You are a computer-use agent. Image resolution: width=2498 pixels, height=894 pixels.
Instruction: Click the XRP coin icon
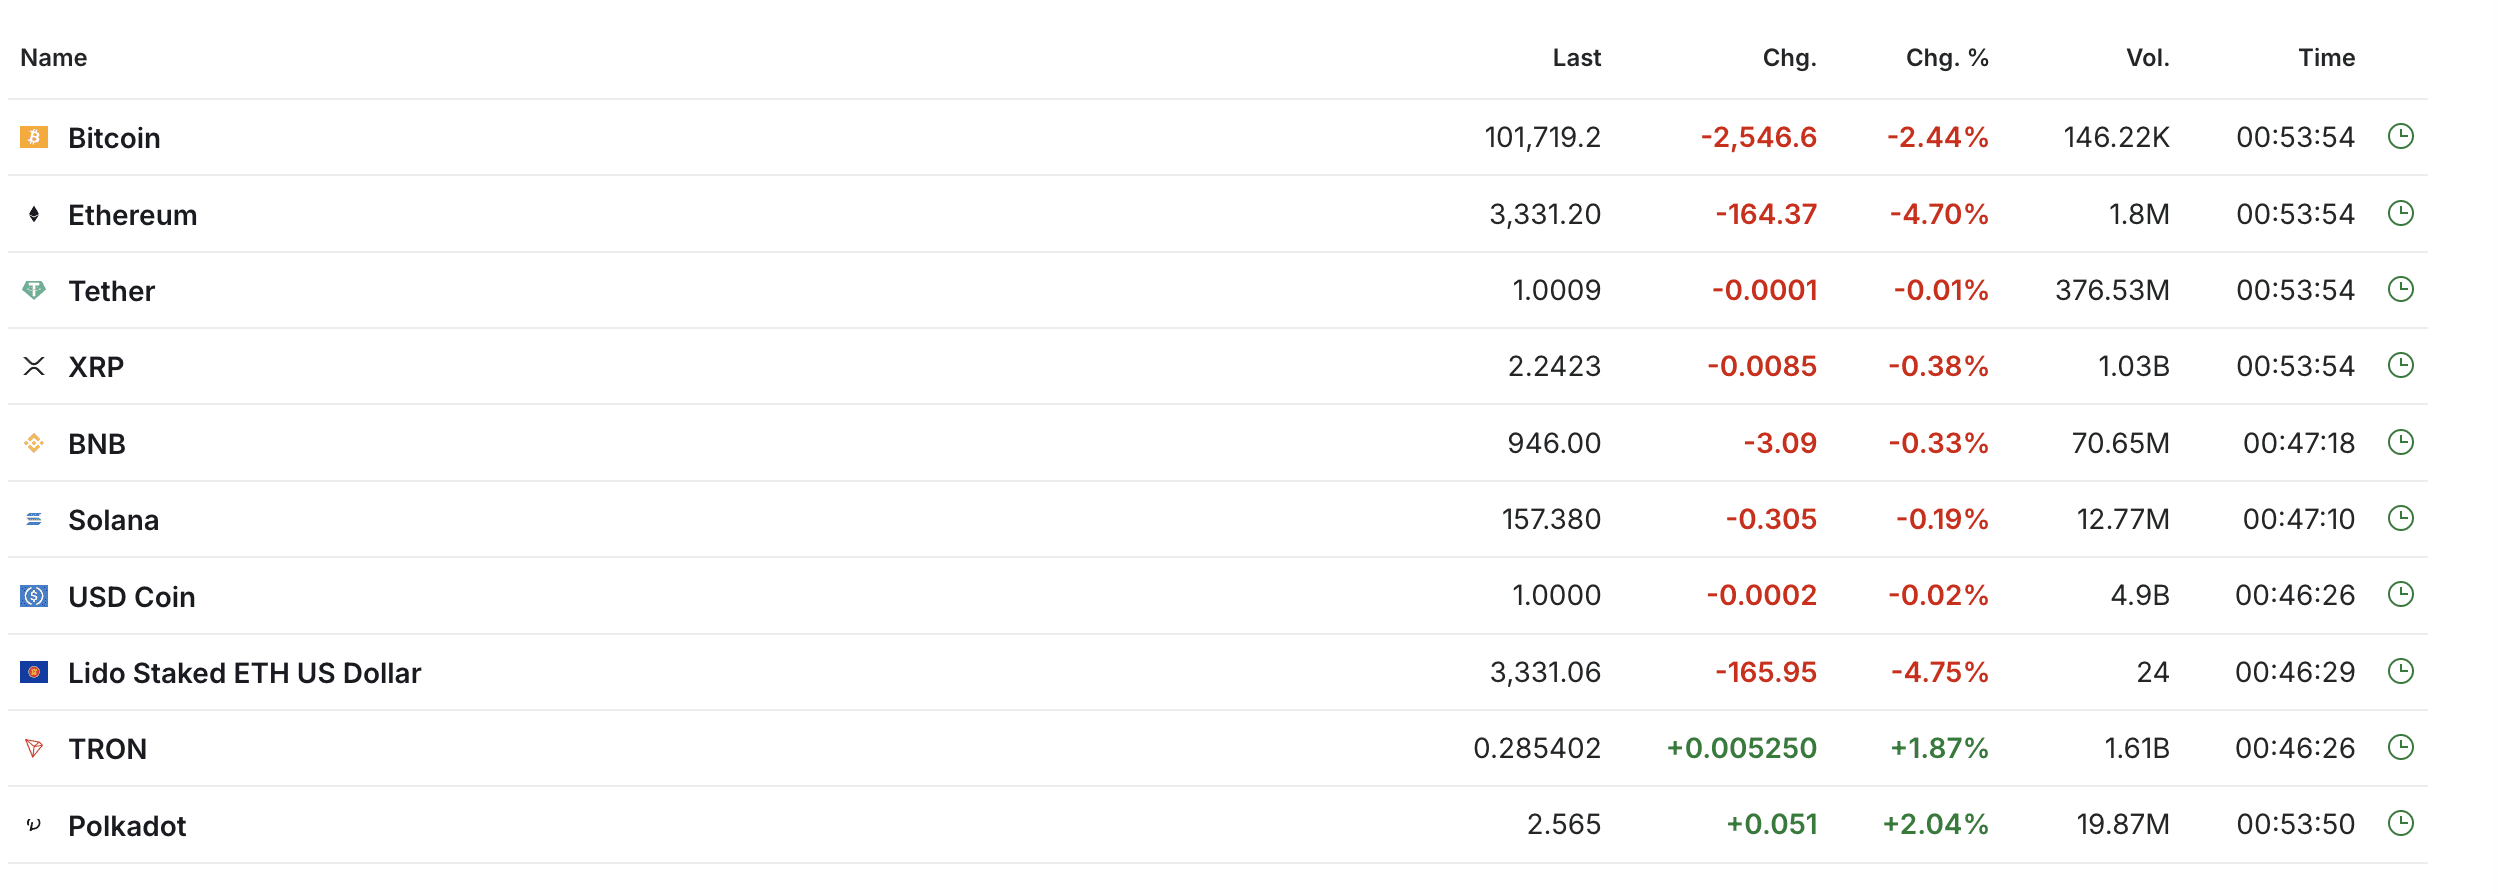pyautogui.click(x=34, y=366)
